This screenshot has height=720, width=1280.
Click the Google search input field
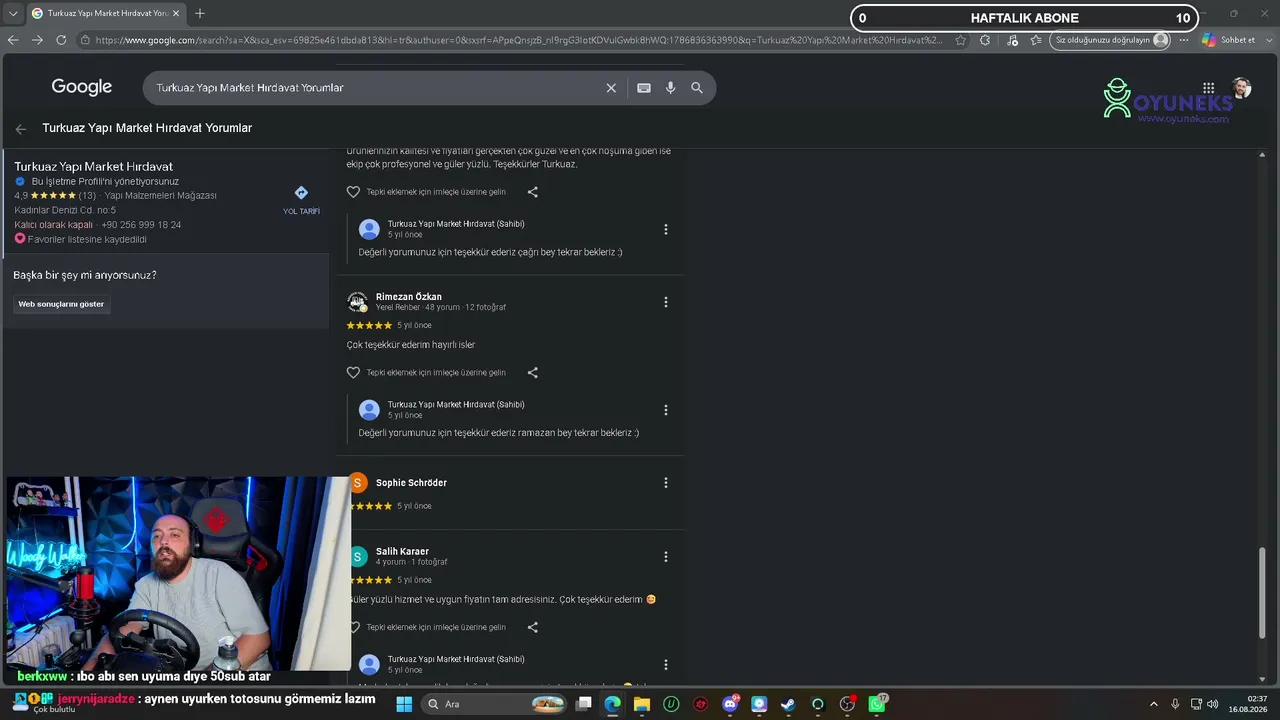point(375,88)
